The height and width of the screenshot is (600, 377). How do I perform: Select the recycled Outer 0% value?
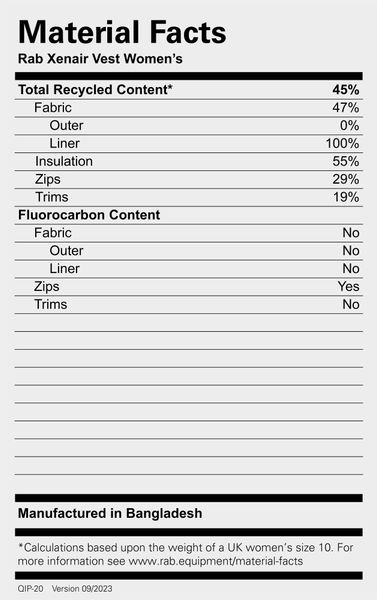tap(349, 126)
